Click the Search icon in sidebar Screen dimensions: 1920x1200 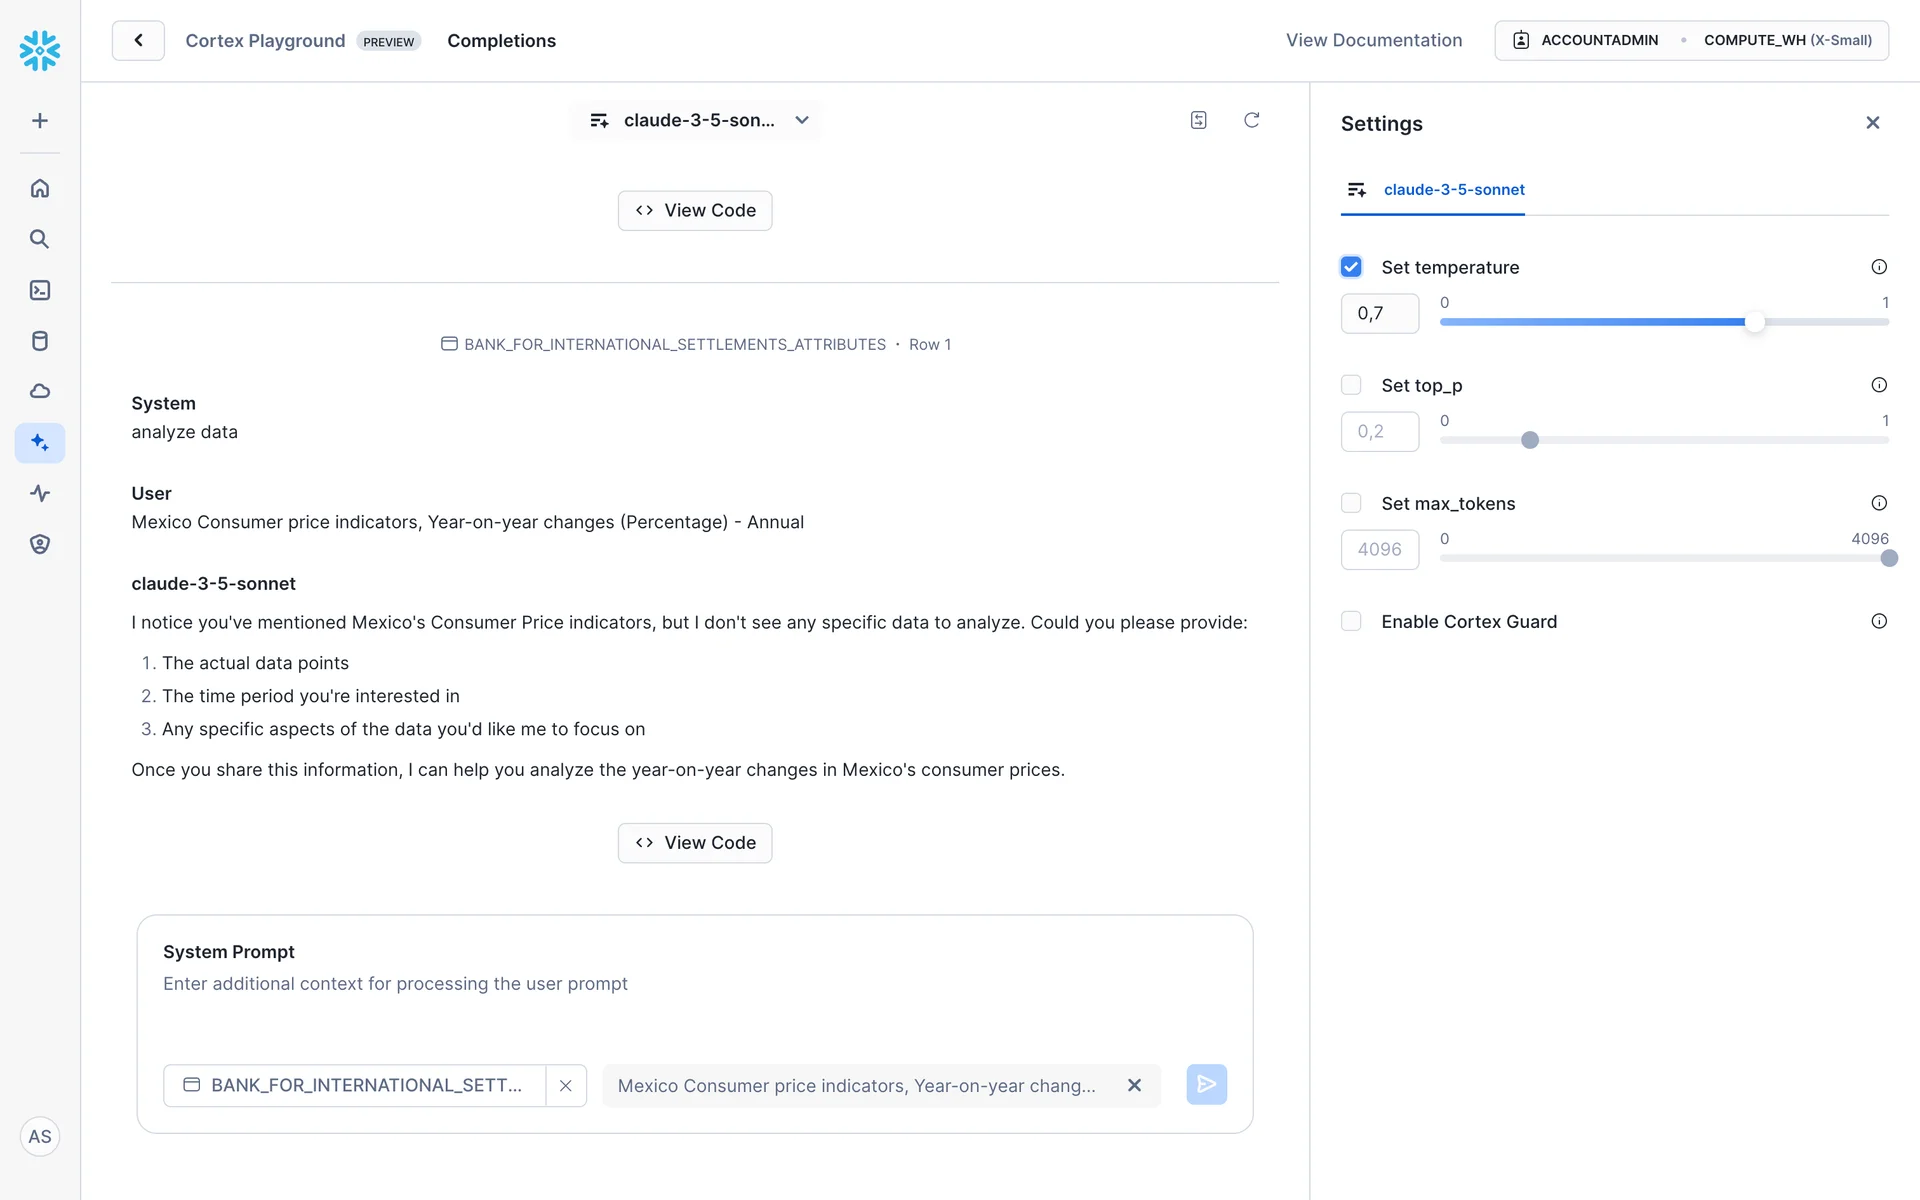click(40, 239)
